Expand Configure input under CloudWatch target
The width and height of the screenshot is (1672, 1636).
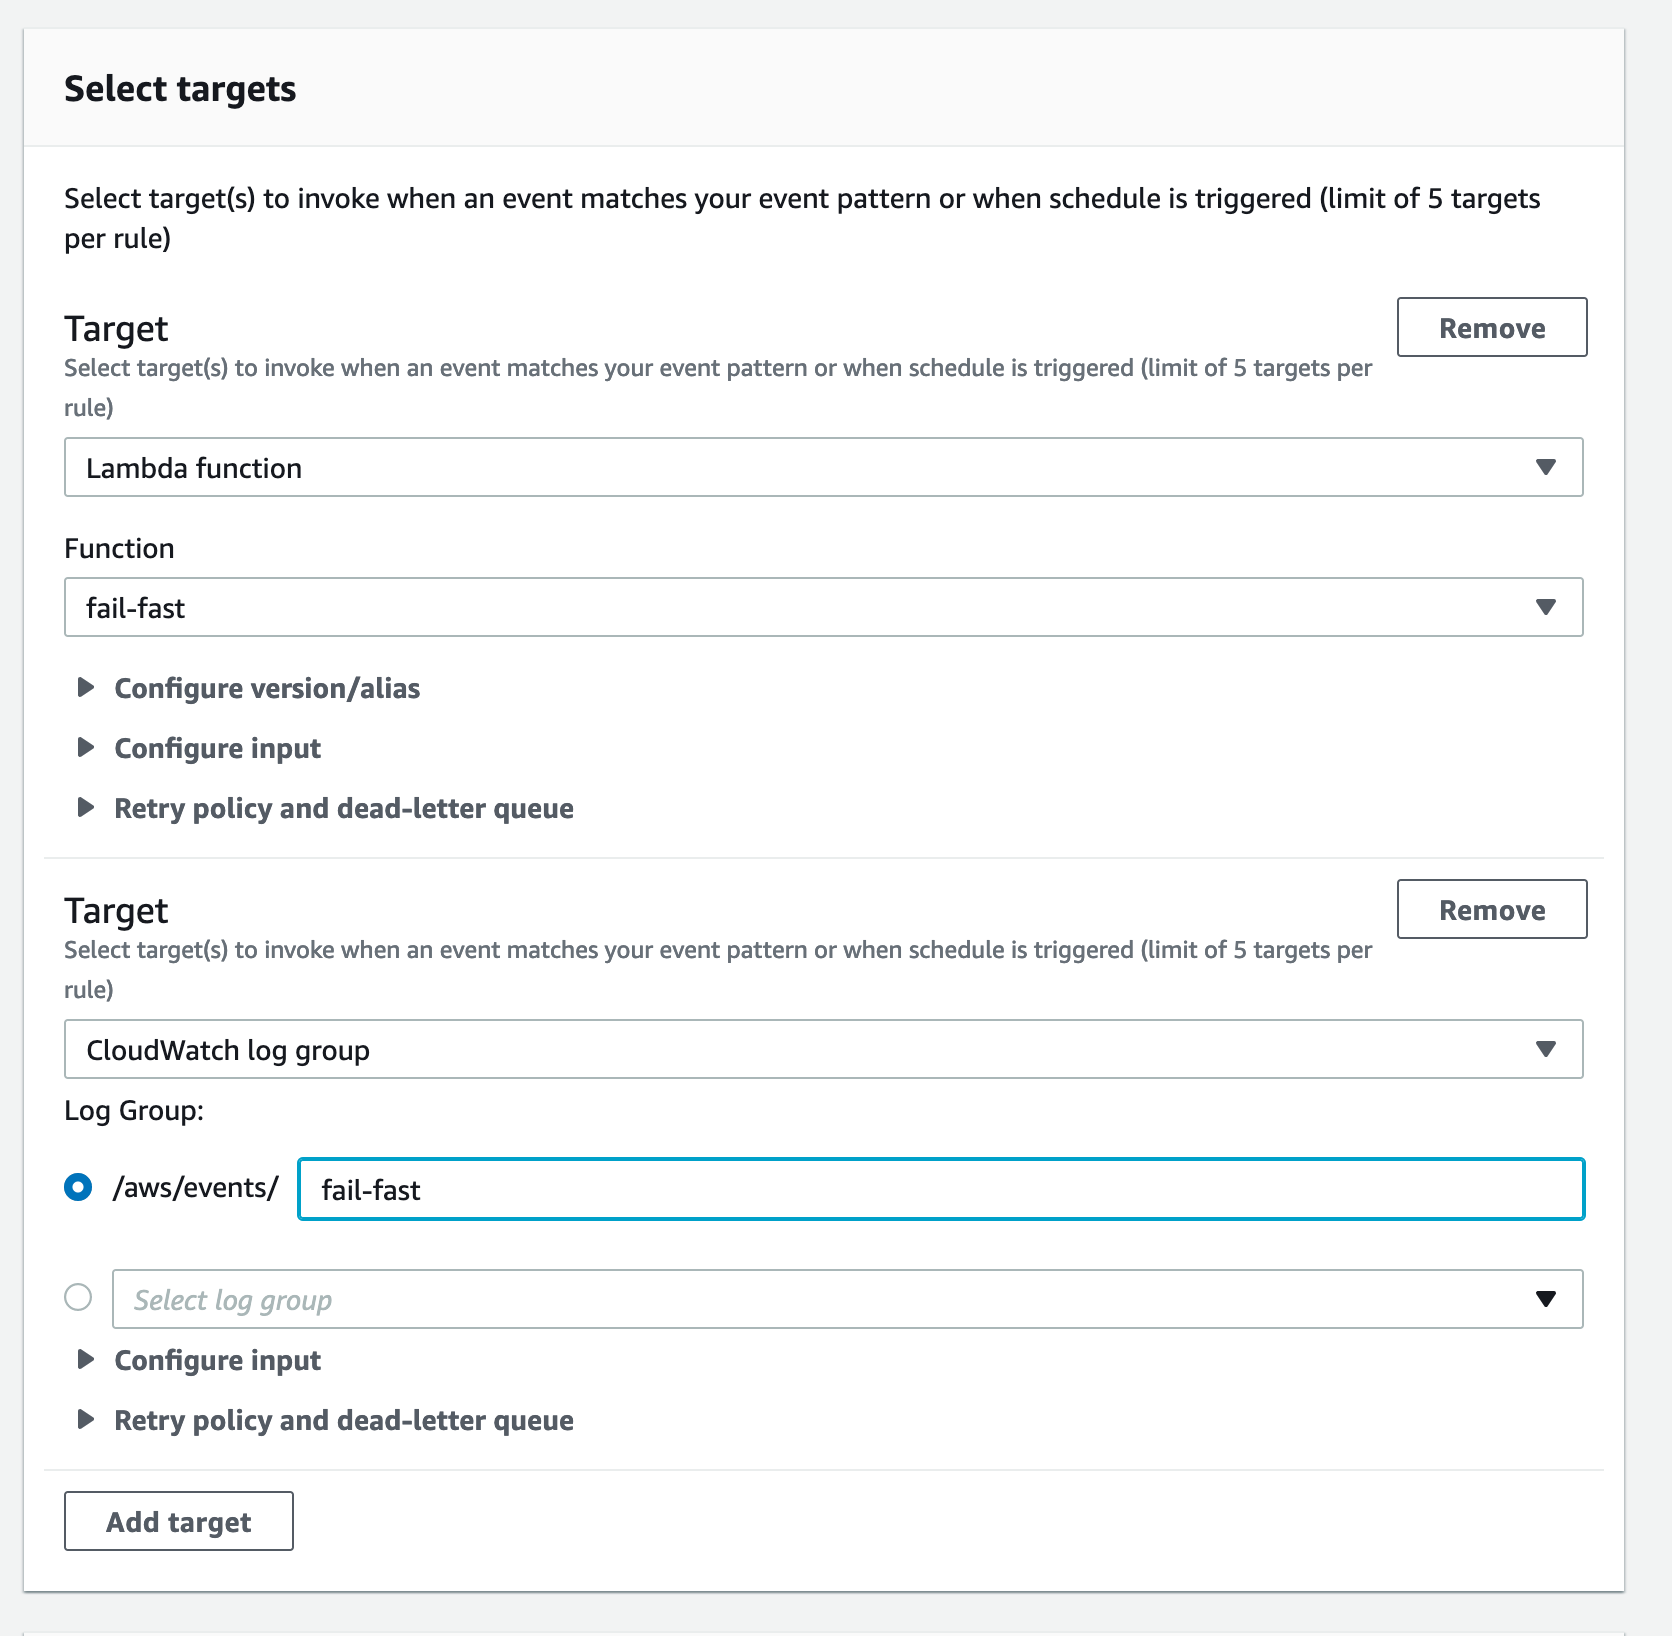[217, 1360]
